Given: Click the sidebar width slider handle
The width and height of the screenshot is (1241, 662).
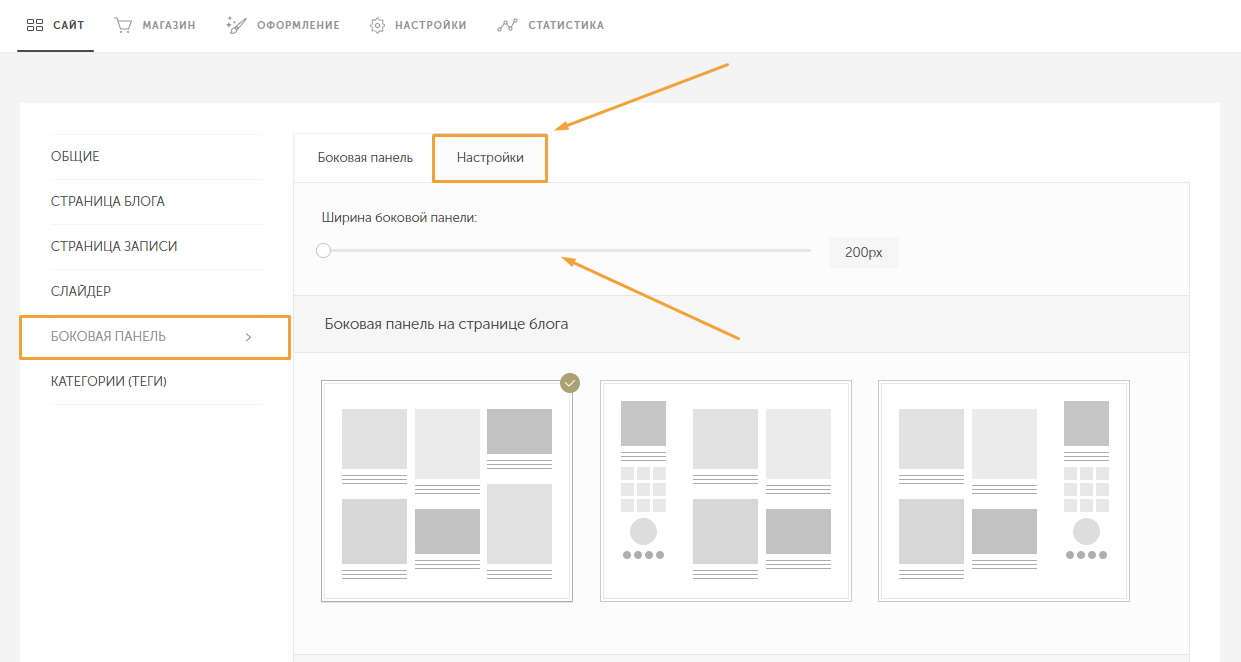Looking at the screenshot, I should pyautogui.click(x=323, y=251).
